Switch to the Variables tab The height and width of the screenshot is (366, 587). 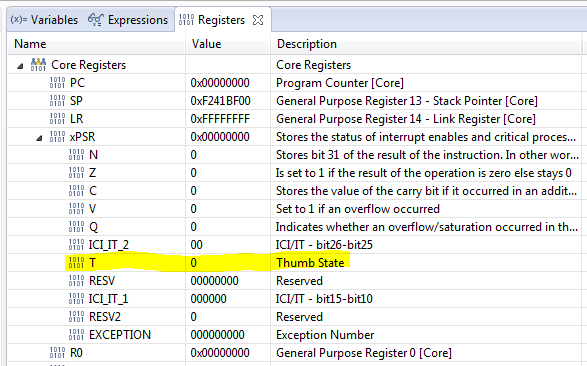click(x=45, y=19)
